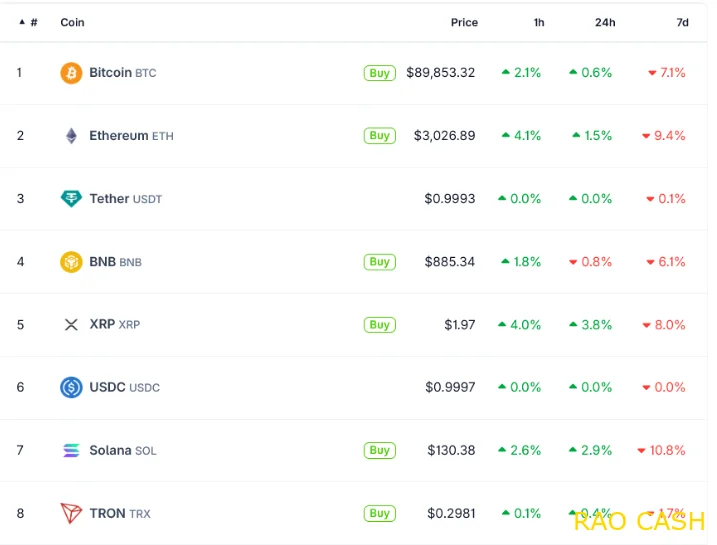The width and height of the screenshot is (717, 545).
Task: Click the Solana logo icon
Action: pyautogui.click(x=71, y=451)
